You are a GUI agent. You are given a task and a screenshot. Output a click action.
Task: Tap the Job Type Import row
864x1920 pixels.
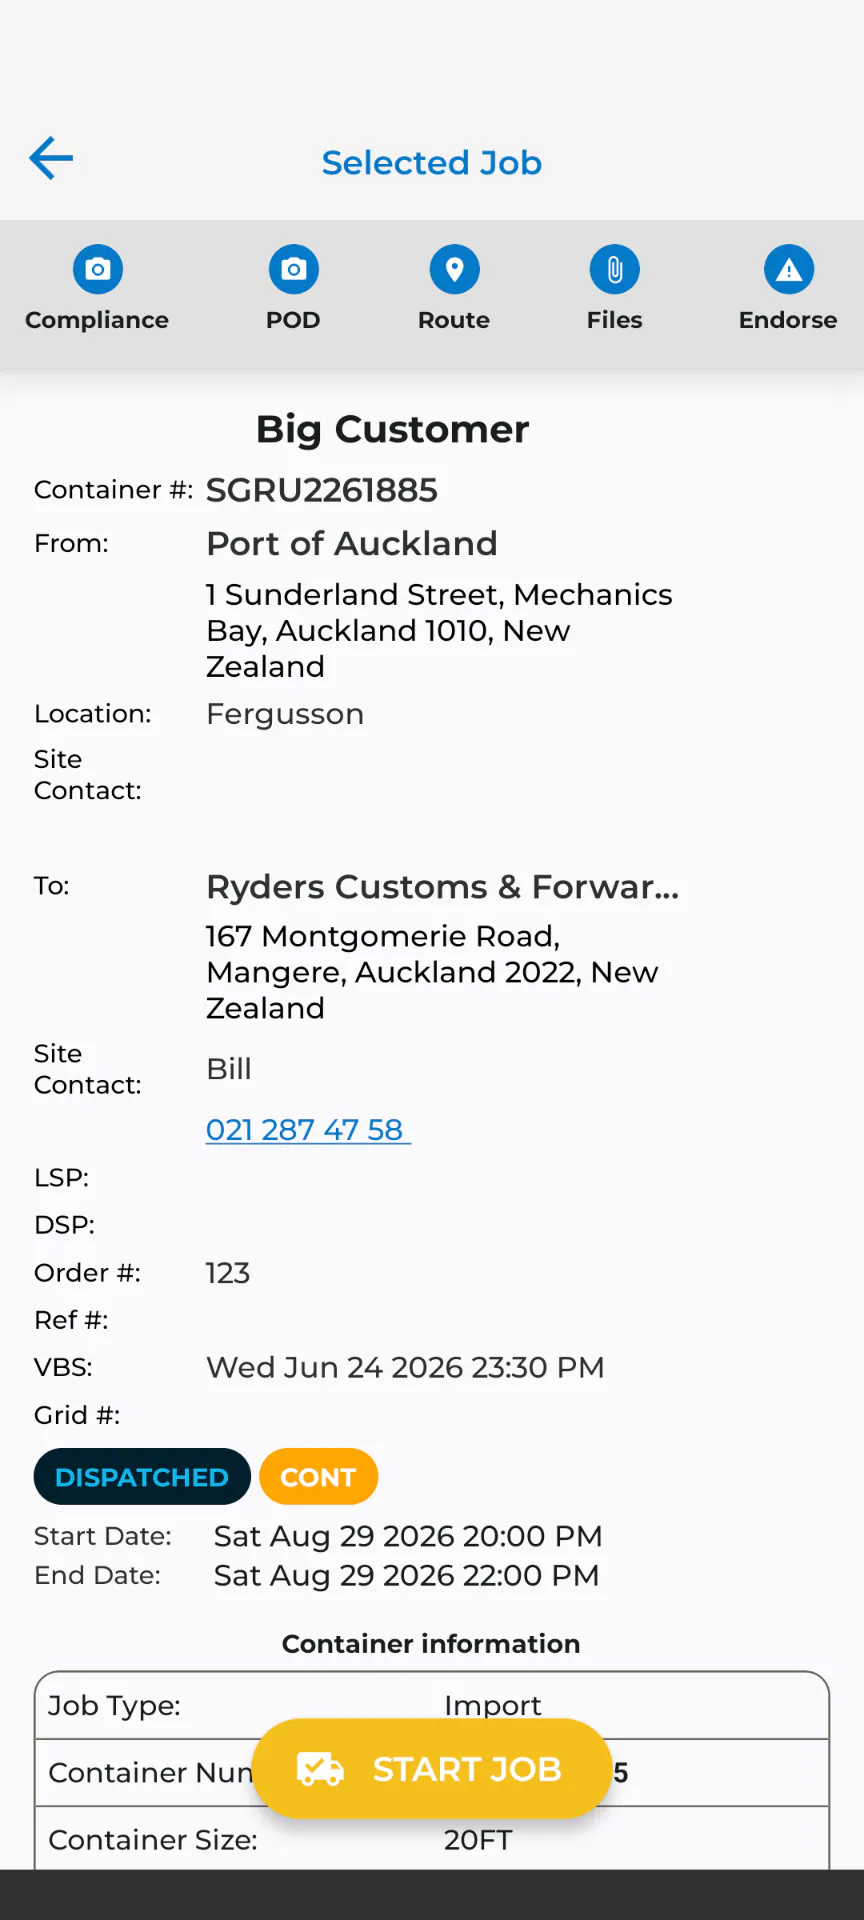click(432, 1705)
